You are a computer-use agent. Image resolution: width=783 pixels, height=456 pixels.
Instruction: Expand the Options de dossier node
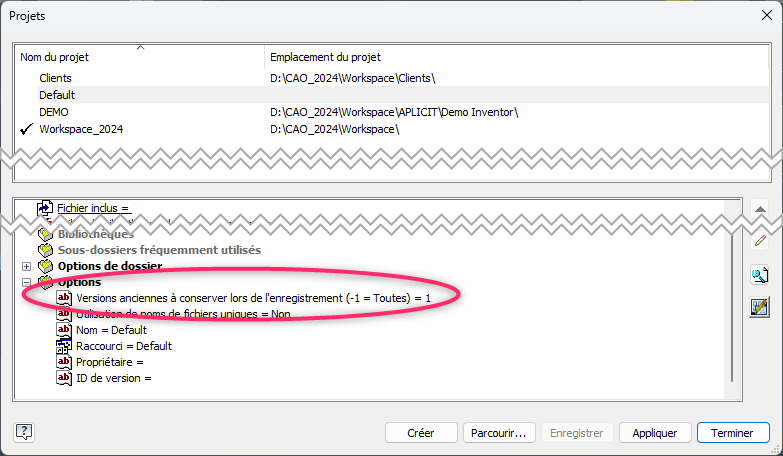[x=26, y=266]
